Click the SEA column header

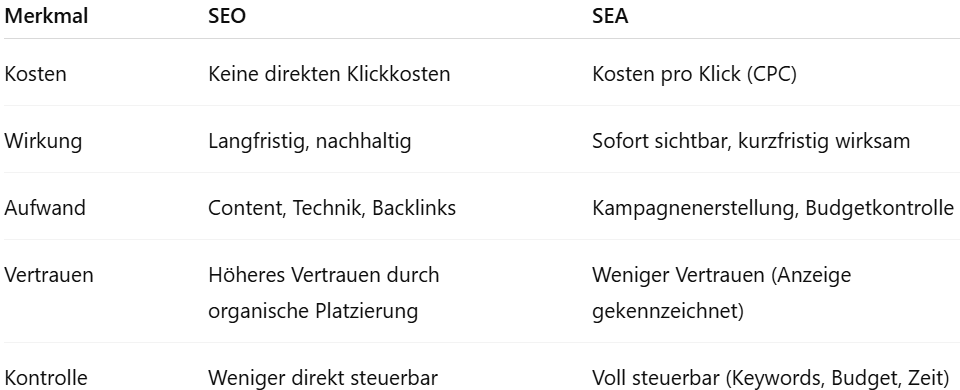610,17
